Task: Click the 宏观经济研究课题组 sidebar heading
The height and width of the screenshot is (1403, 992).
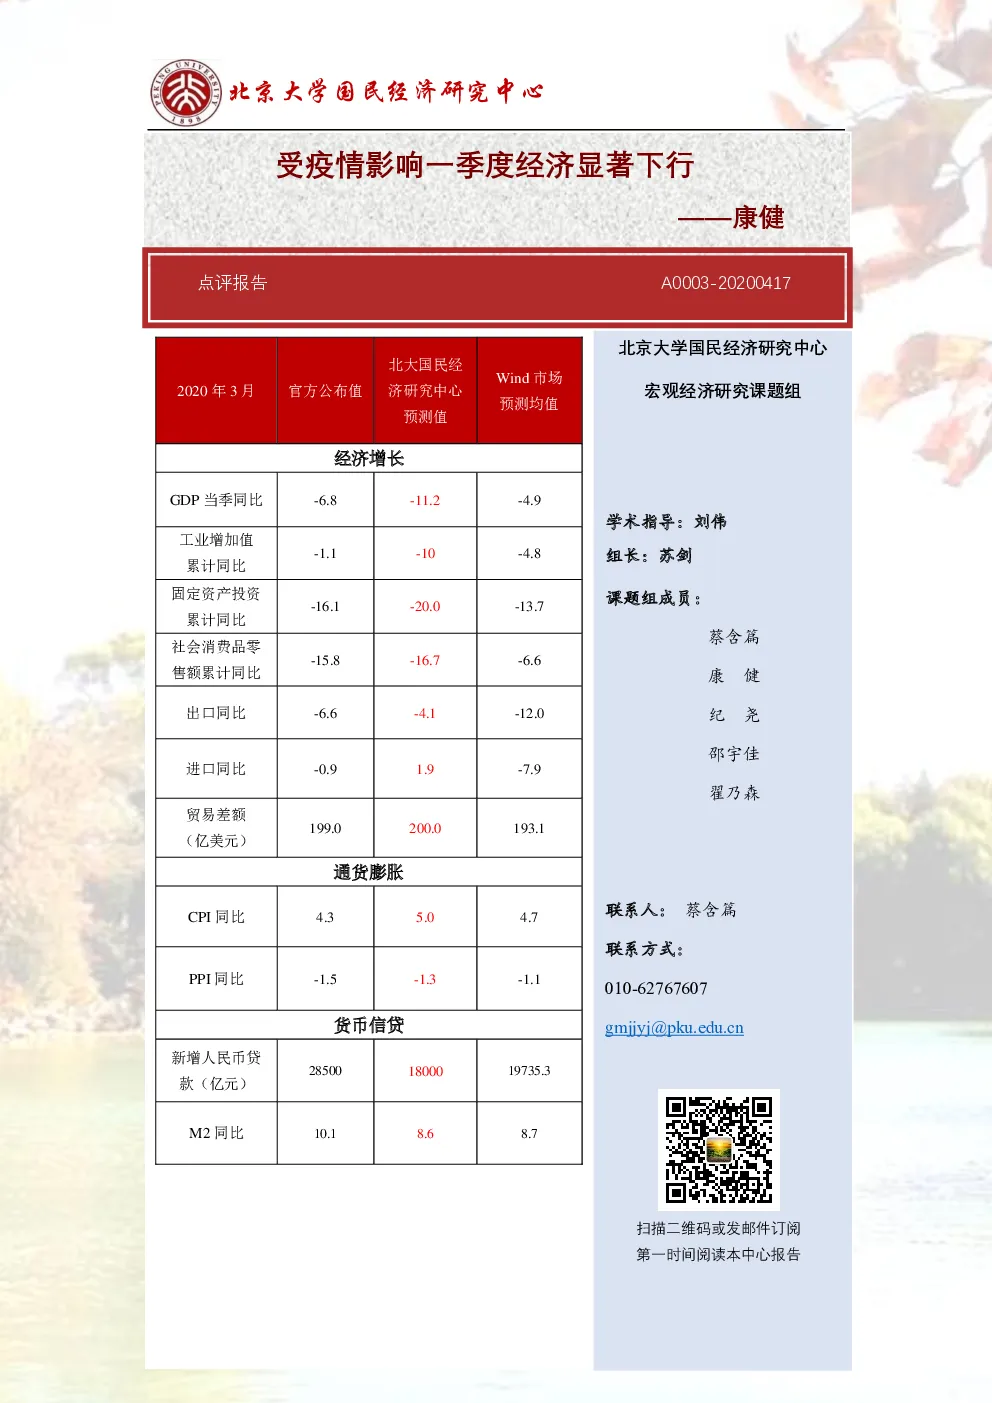Action: pos(722,391)
